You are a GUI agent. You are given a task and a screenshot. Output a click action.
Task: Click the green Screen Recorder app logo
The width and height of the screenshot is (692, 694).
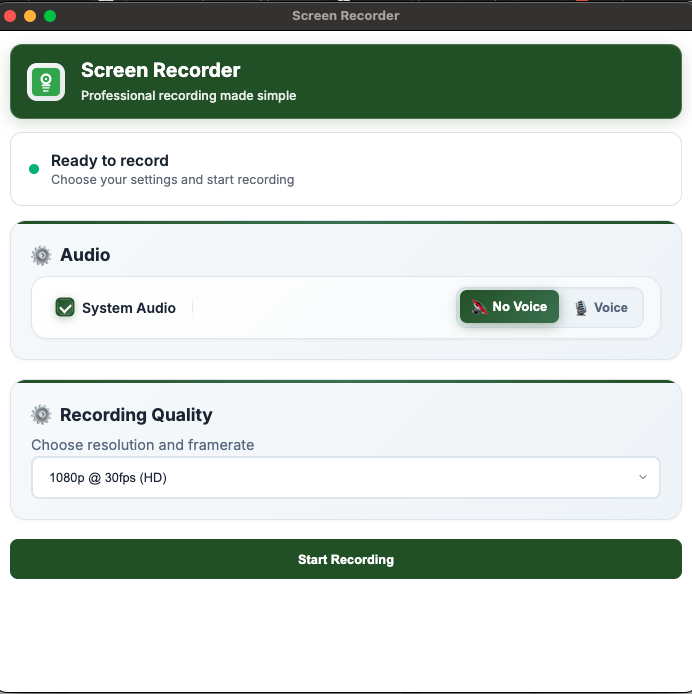pos(46,82)
